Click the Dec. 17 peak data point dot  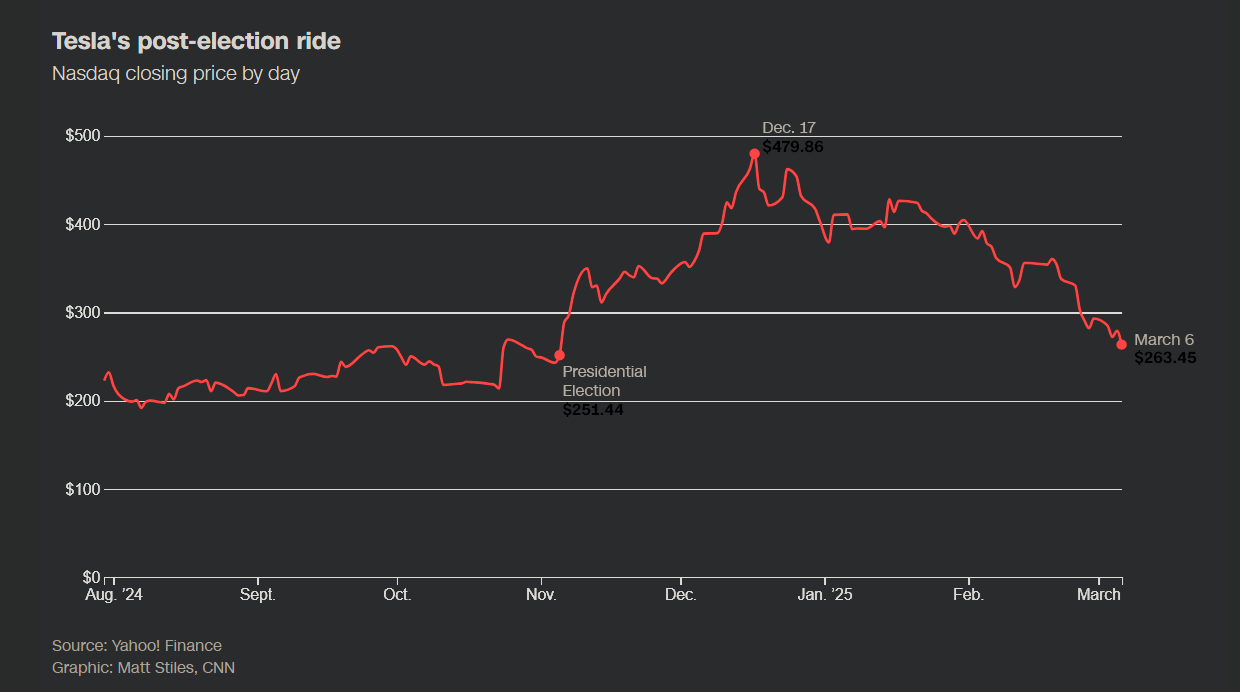(754, 154)
